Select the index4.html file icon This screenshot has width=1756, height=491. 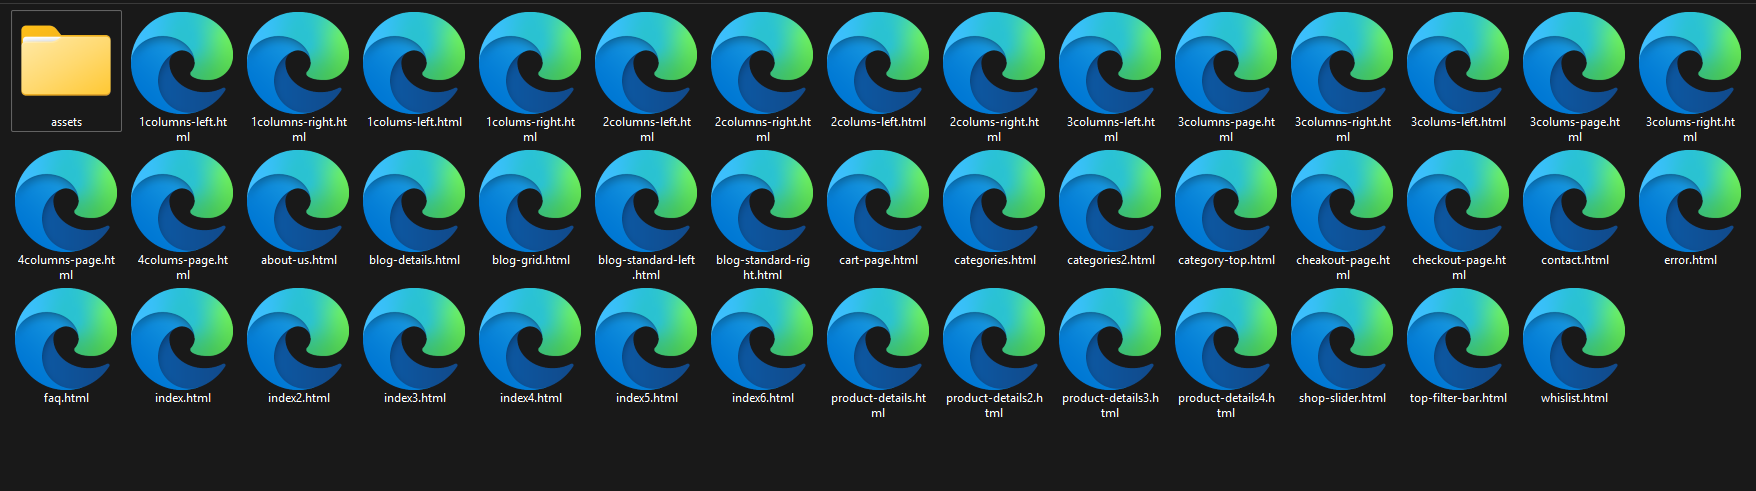(530, 339)
